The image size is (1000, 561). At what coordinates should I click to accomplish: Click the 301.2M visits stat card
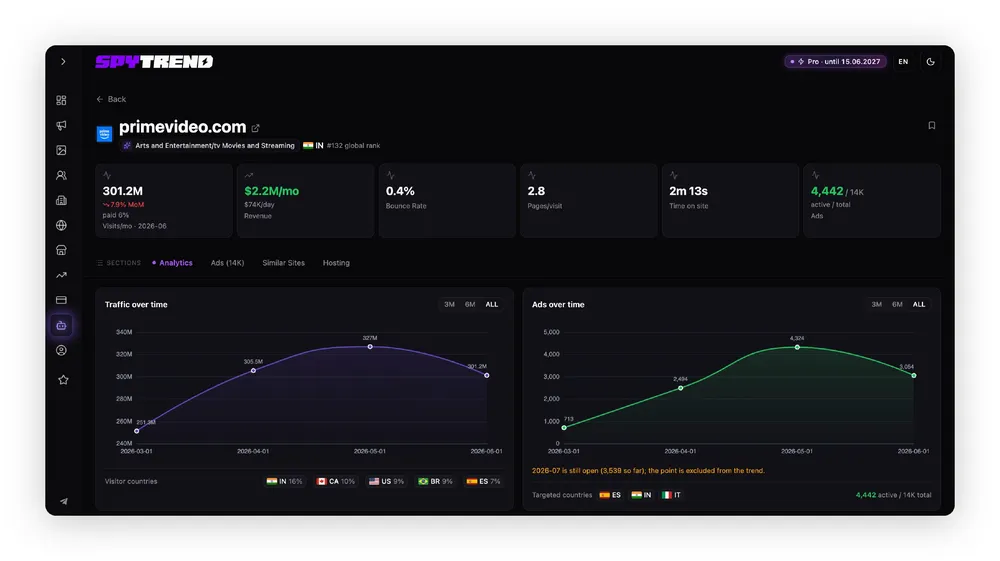click(x=164, y=201)
